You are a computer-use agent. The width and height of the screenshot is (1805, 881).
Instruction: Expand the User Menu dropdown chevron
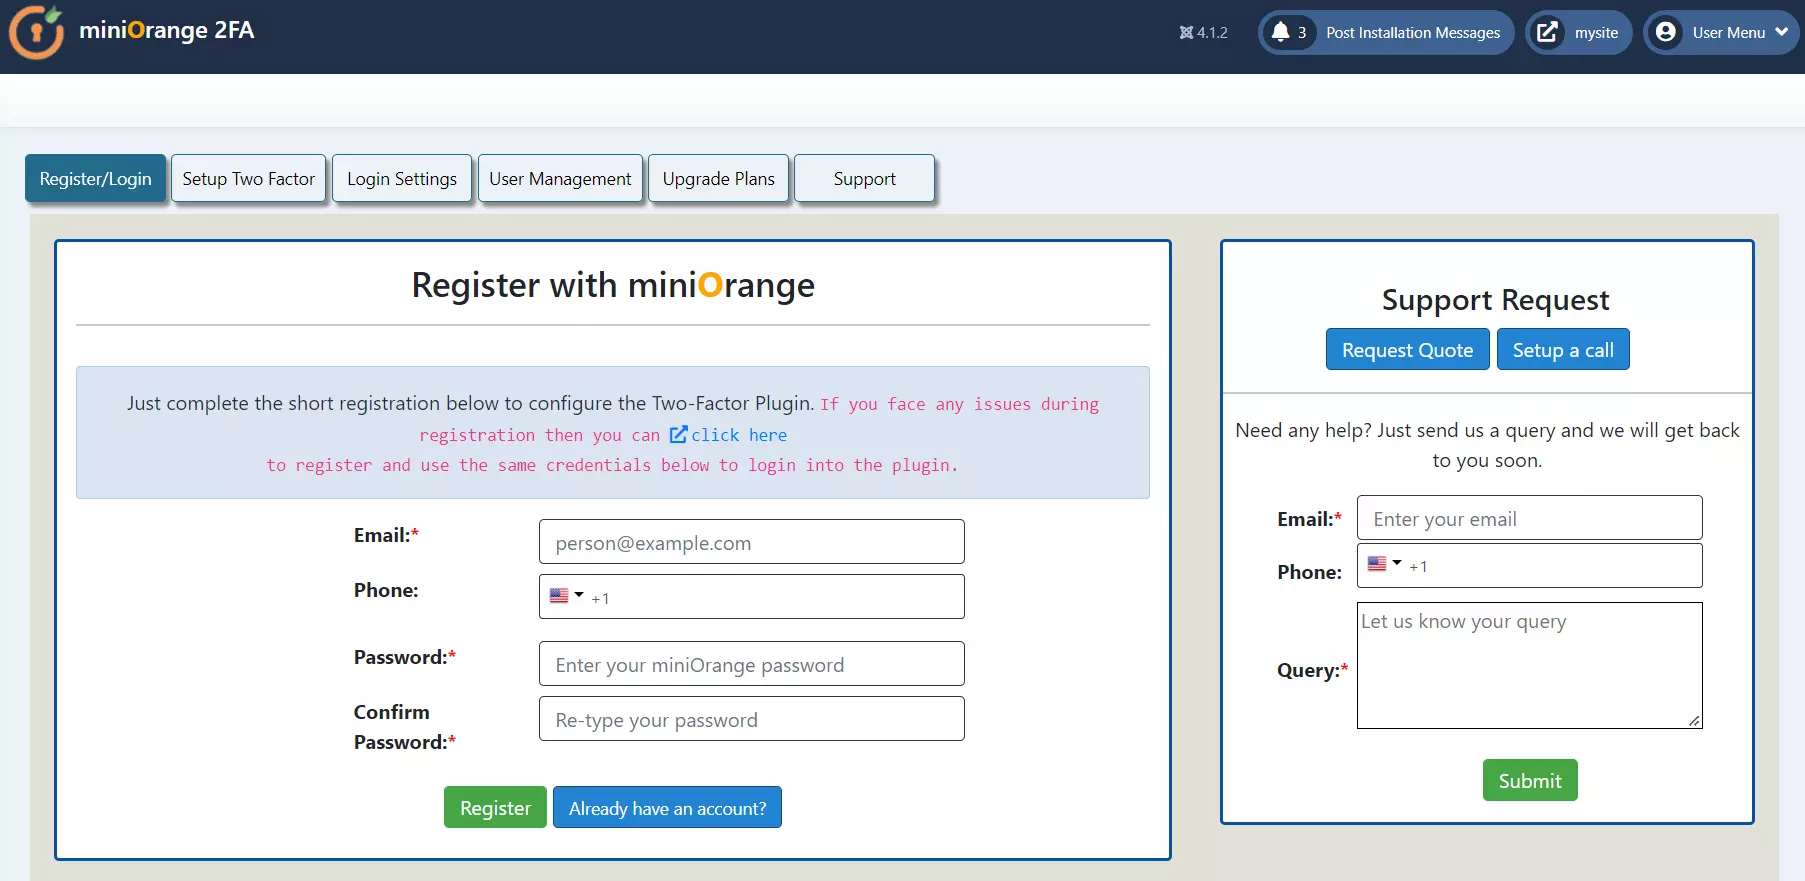point(1782,32)
